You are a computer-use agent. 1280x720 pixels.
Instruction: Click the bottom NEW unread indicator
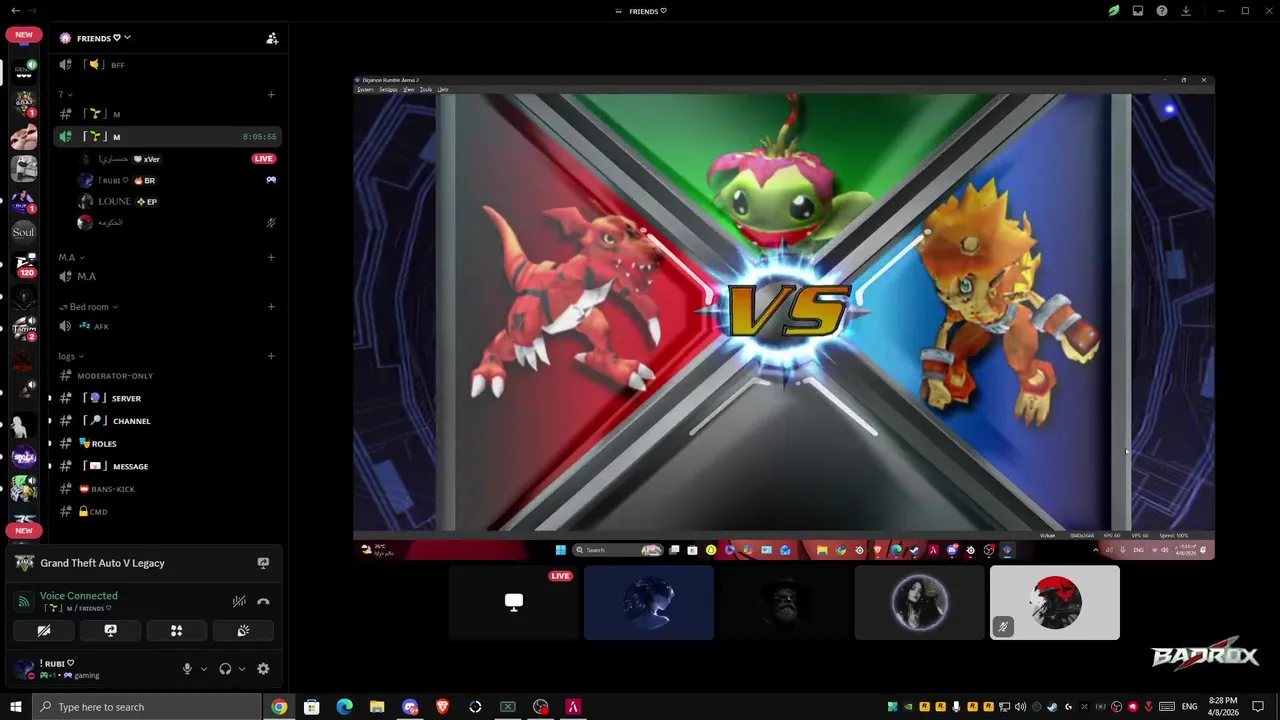24,530
